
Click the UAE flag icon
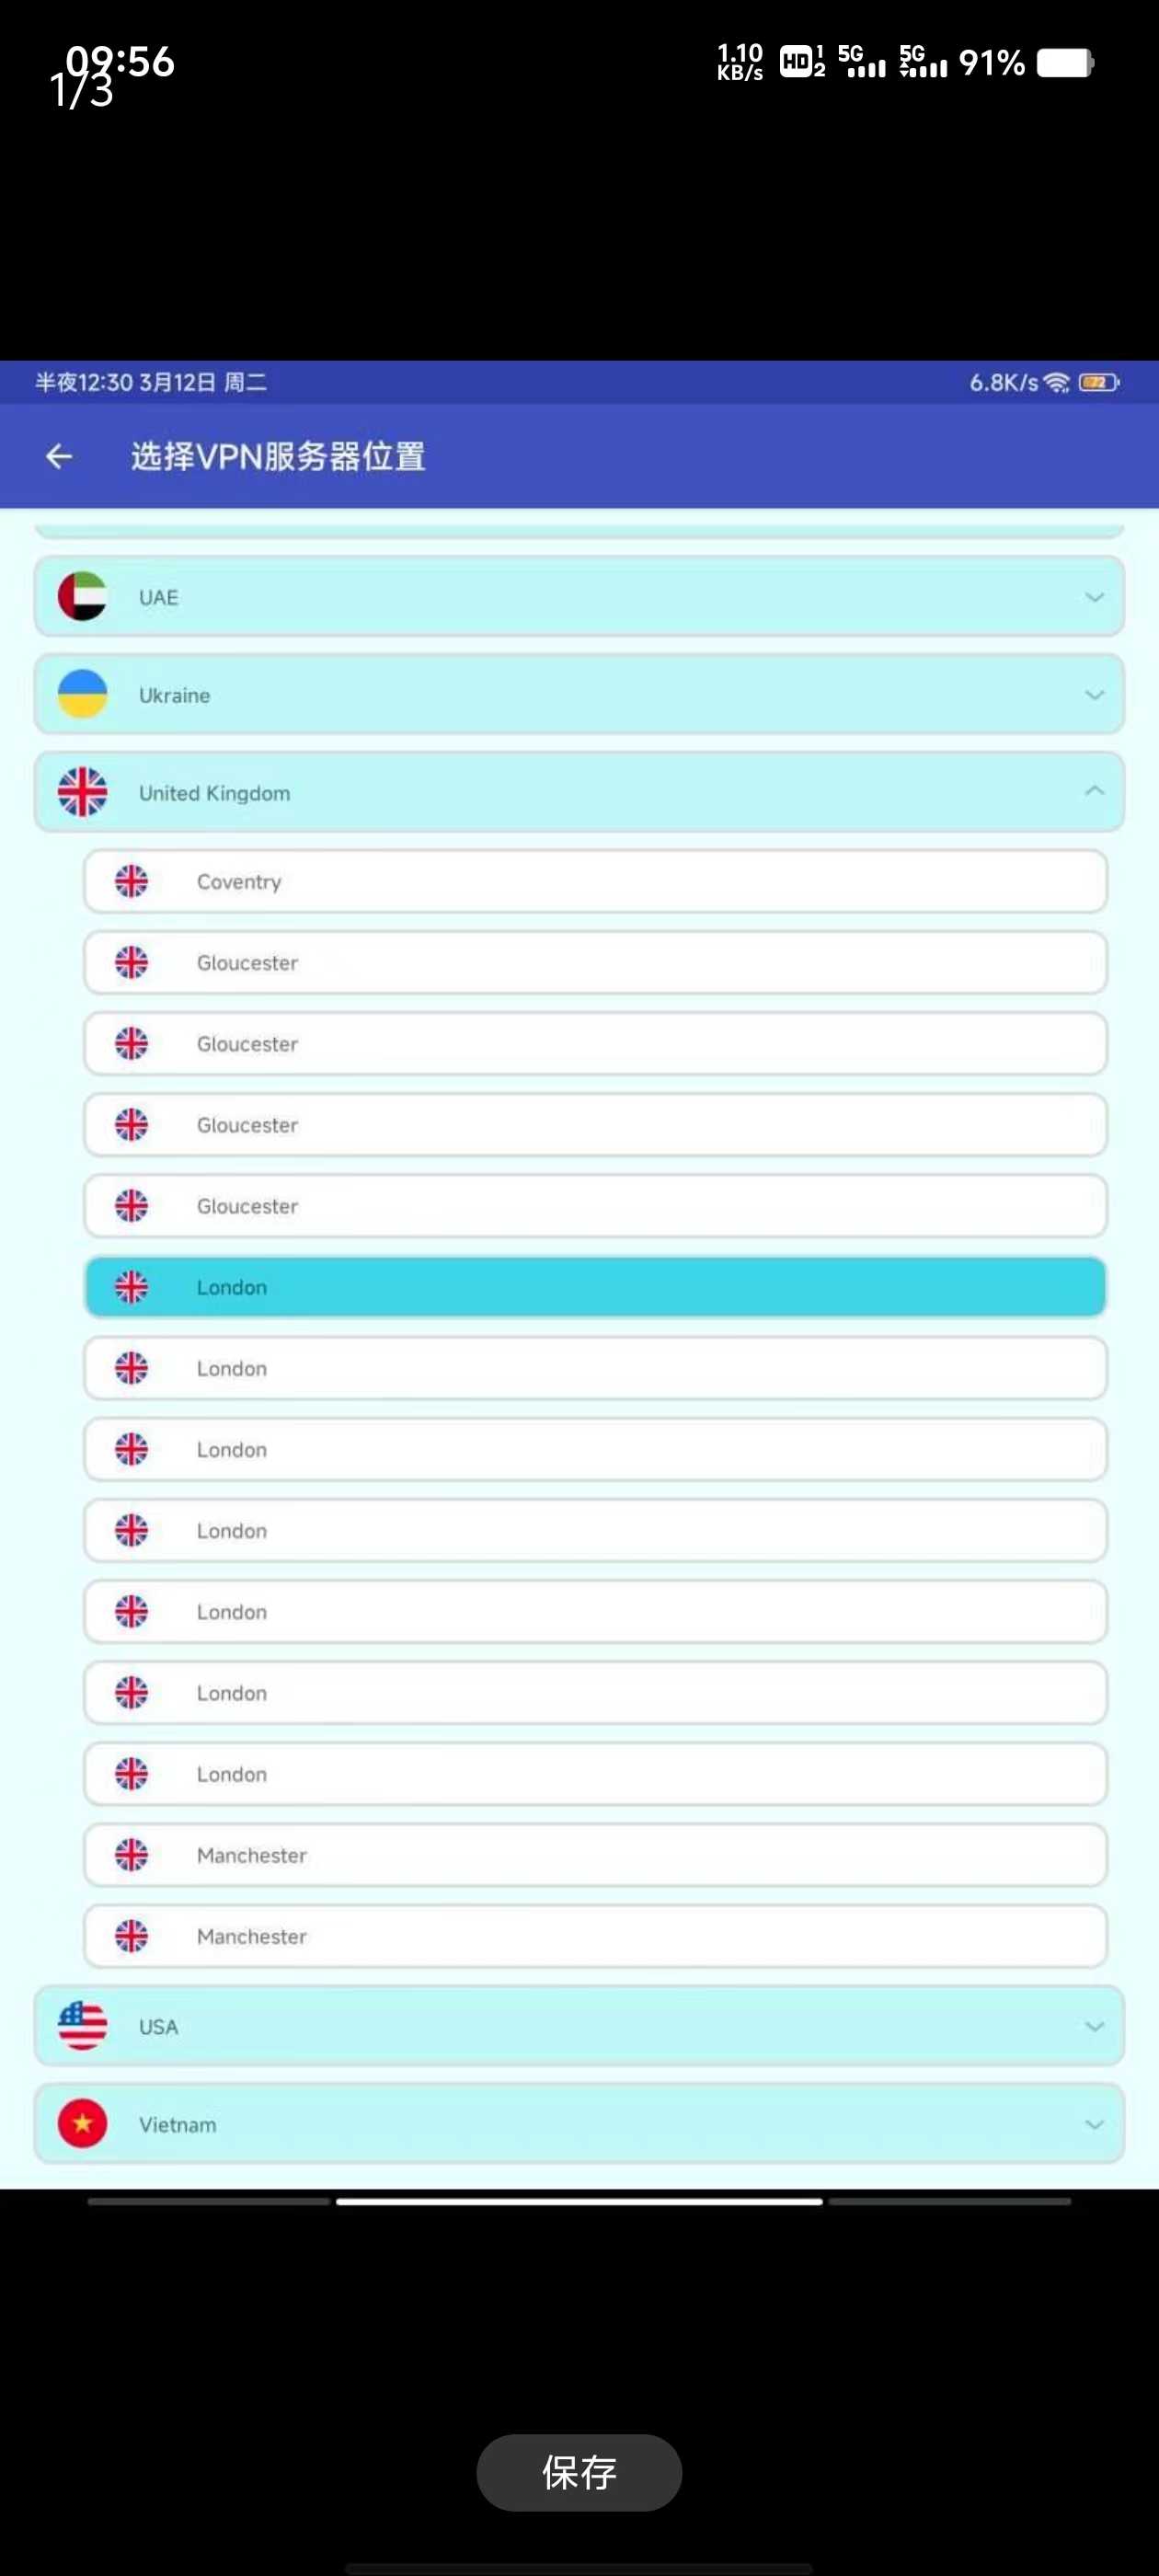(x=82, y=596)
